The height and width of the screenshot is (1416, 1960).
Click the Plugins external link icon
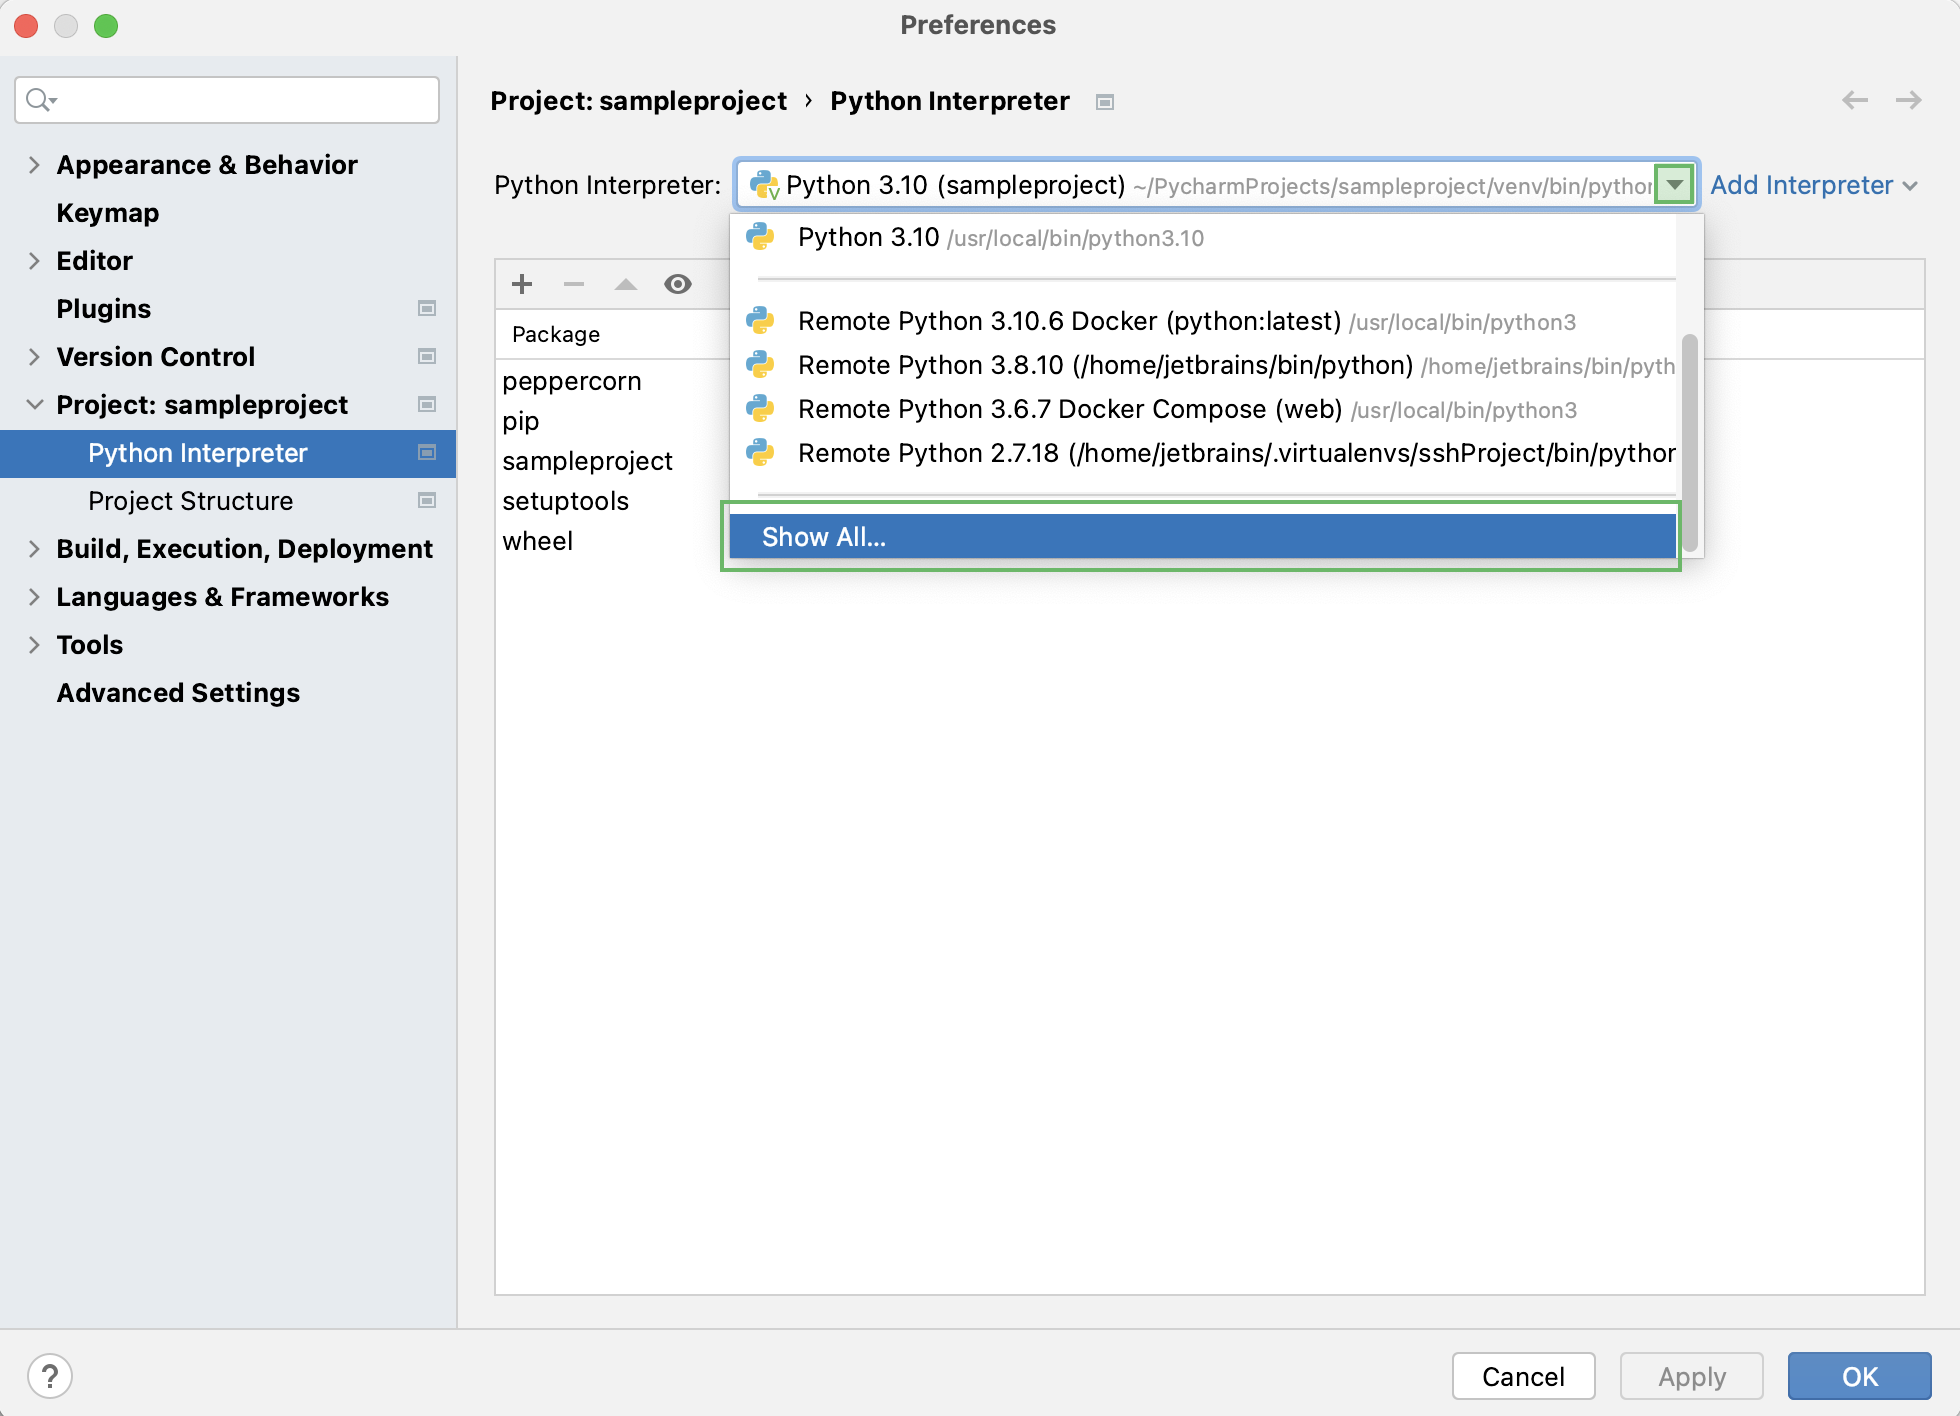coord(427,308)
